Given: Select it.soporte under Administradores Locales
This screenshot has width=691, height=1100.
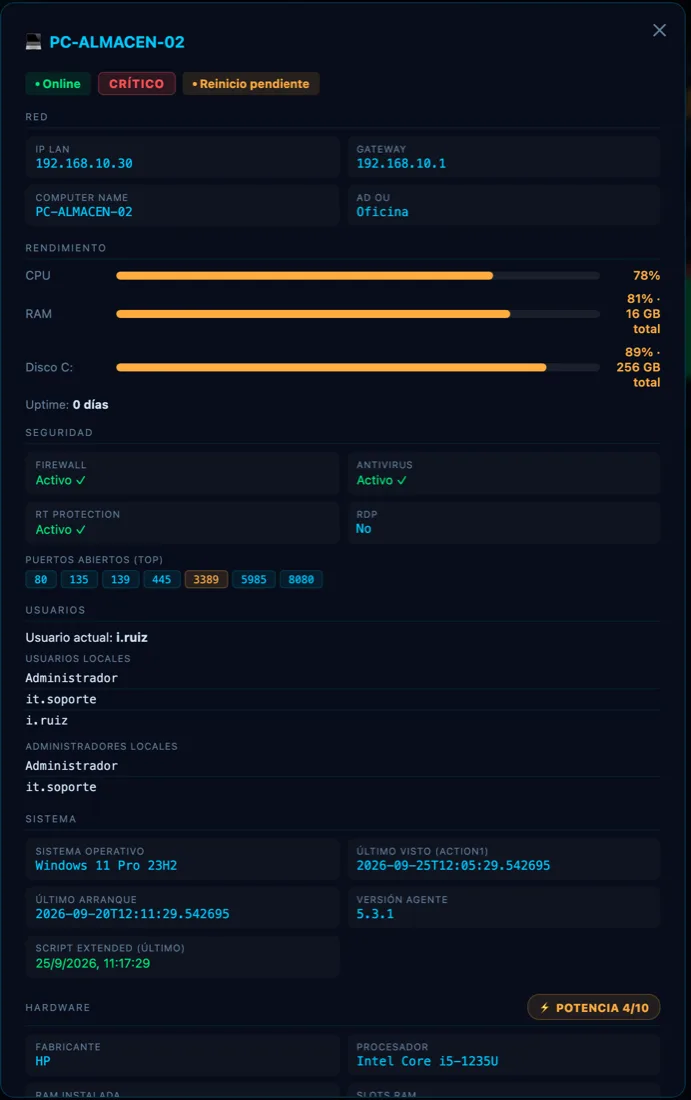Looking at the screenshot, I should coord(61,787).
